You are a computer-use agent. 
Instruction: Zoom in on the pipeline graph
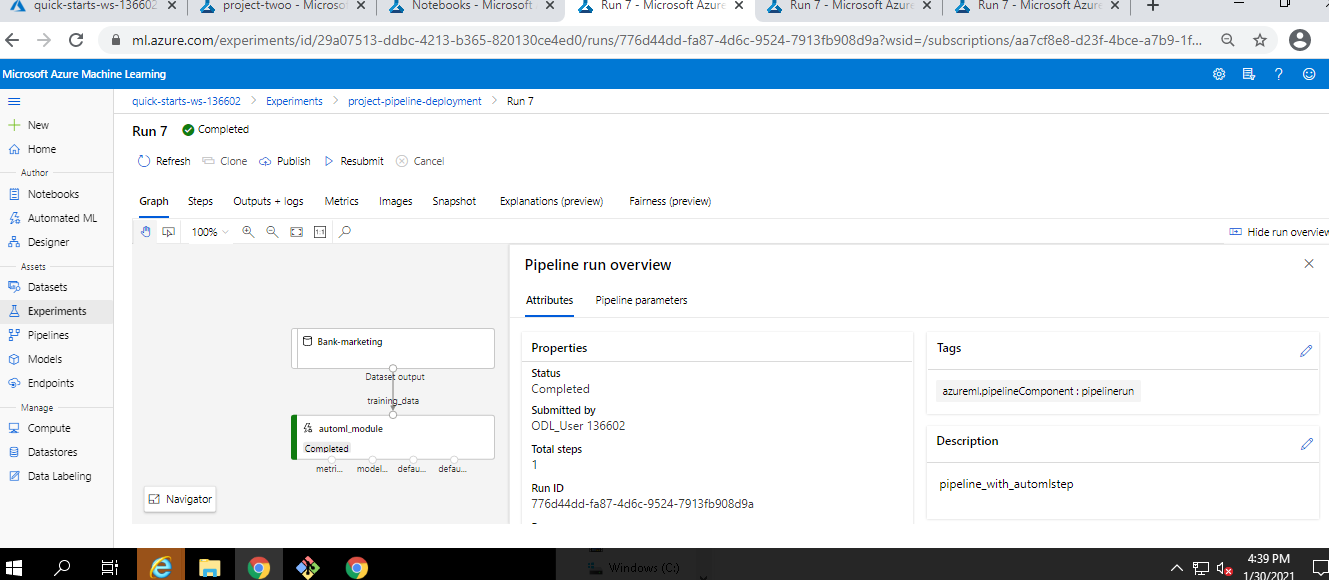point(248,232)
